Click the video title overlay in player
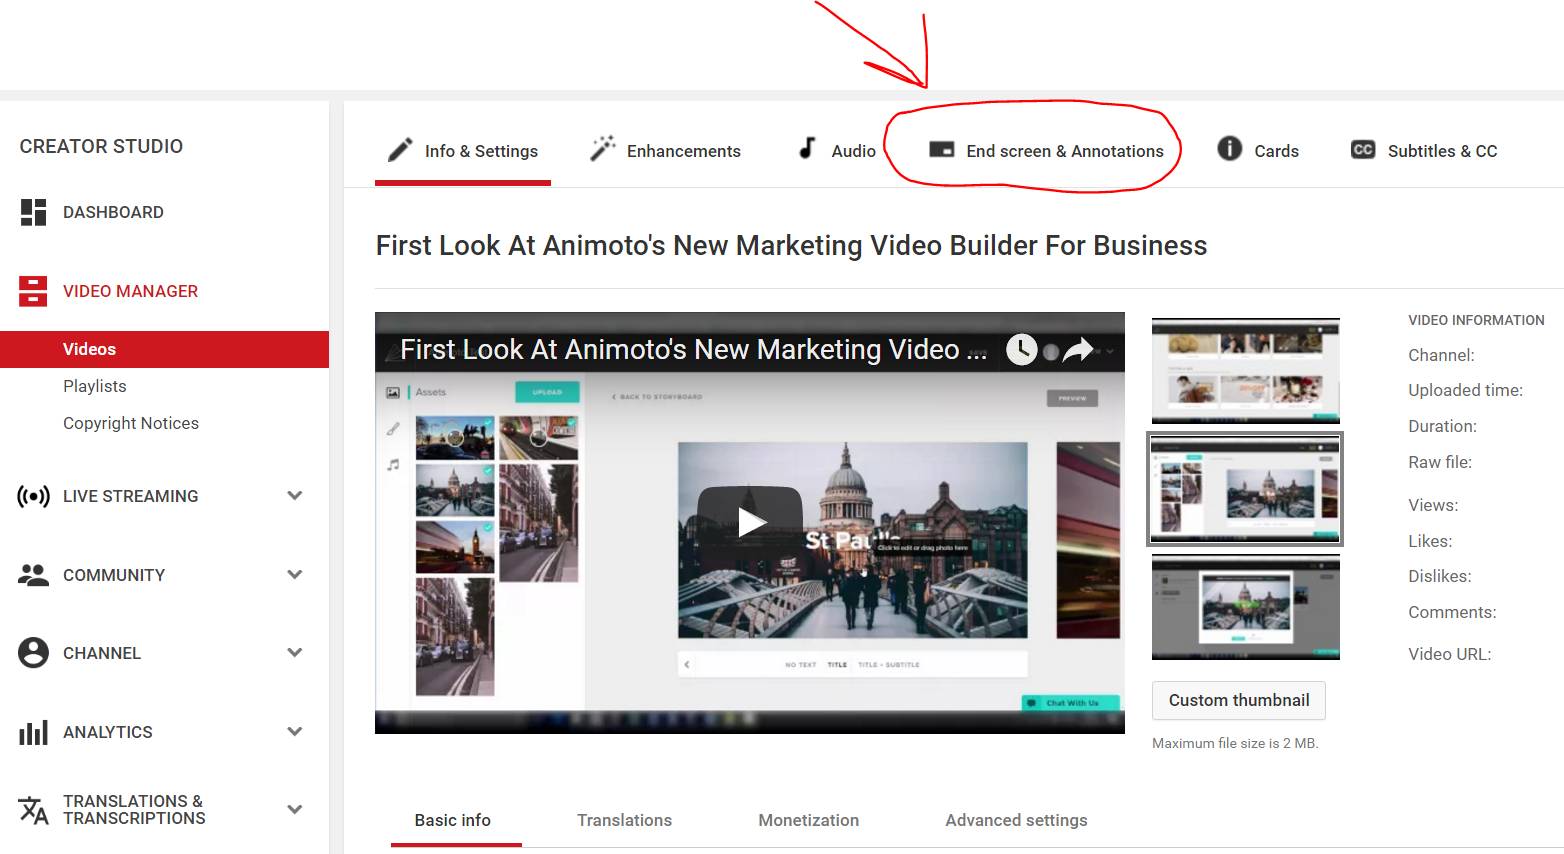Screen dimensions: 1564x854 pyautogui.click(x=693, y=349)
